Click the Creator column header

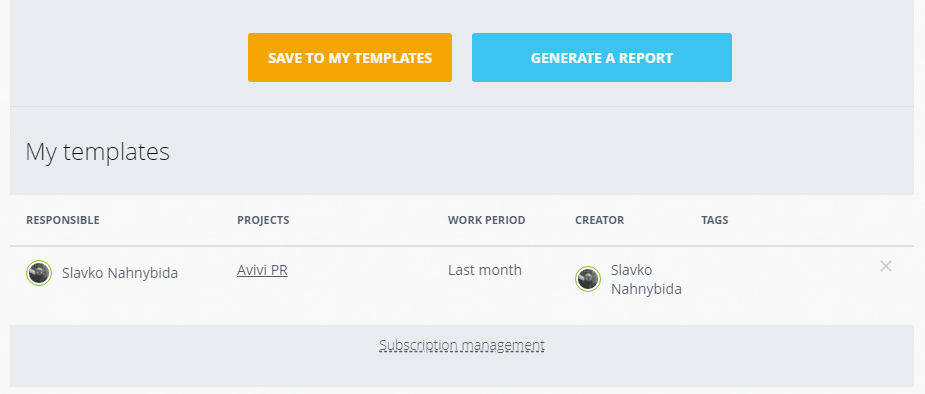point(599,220)
